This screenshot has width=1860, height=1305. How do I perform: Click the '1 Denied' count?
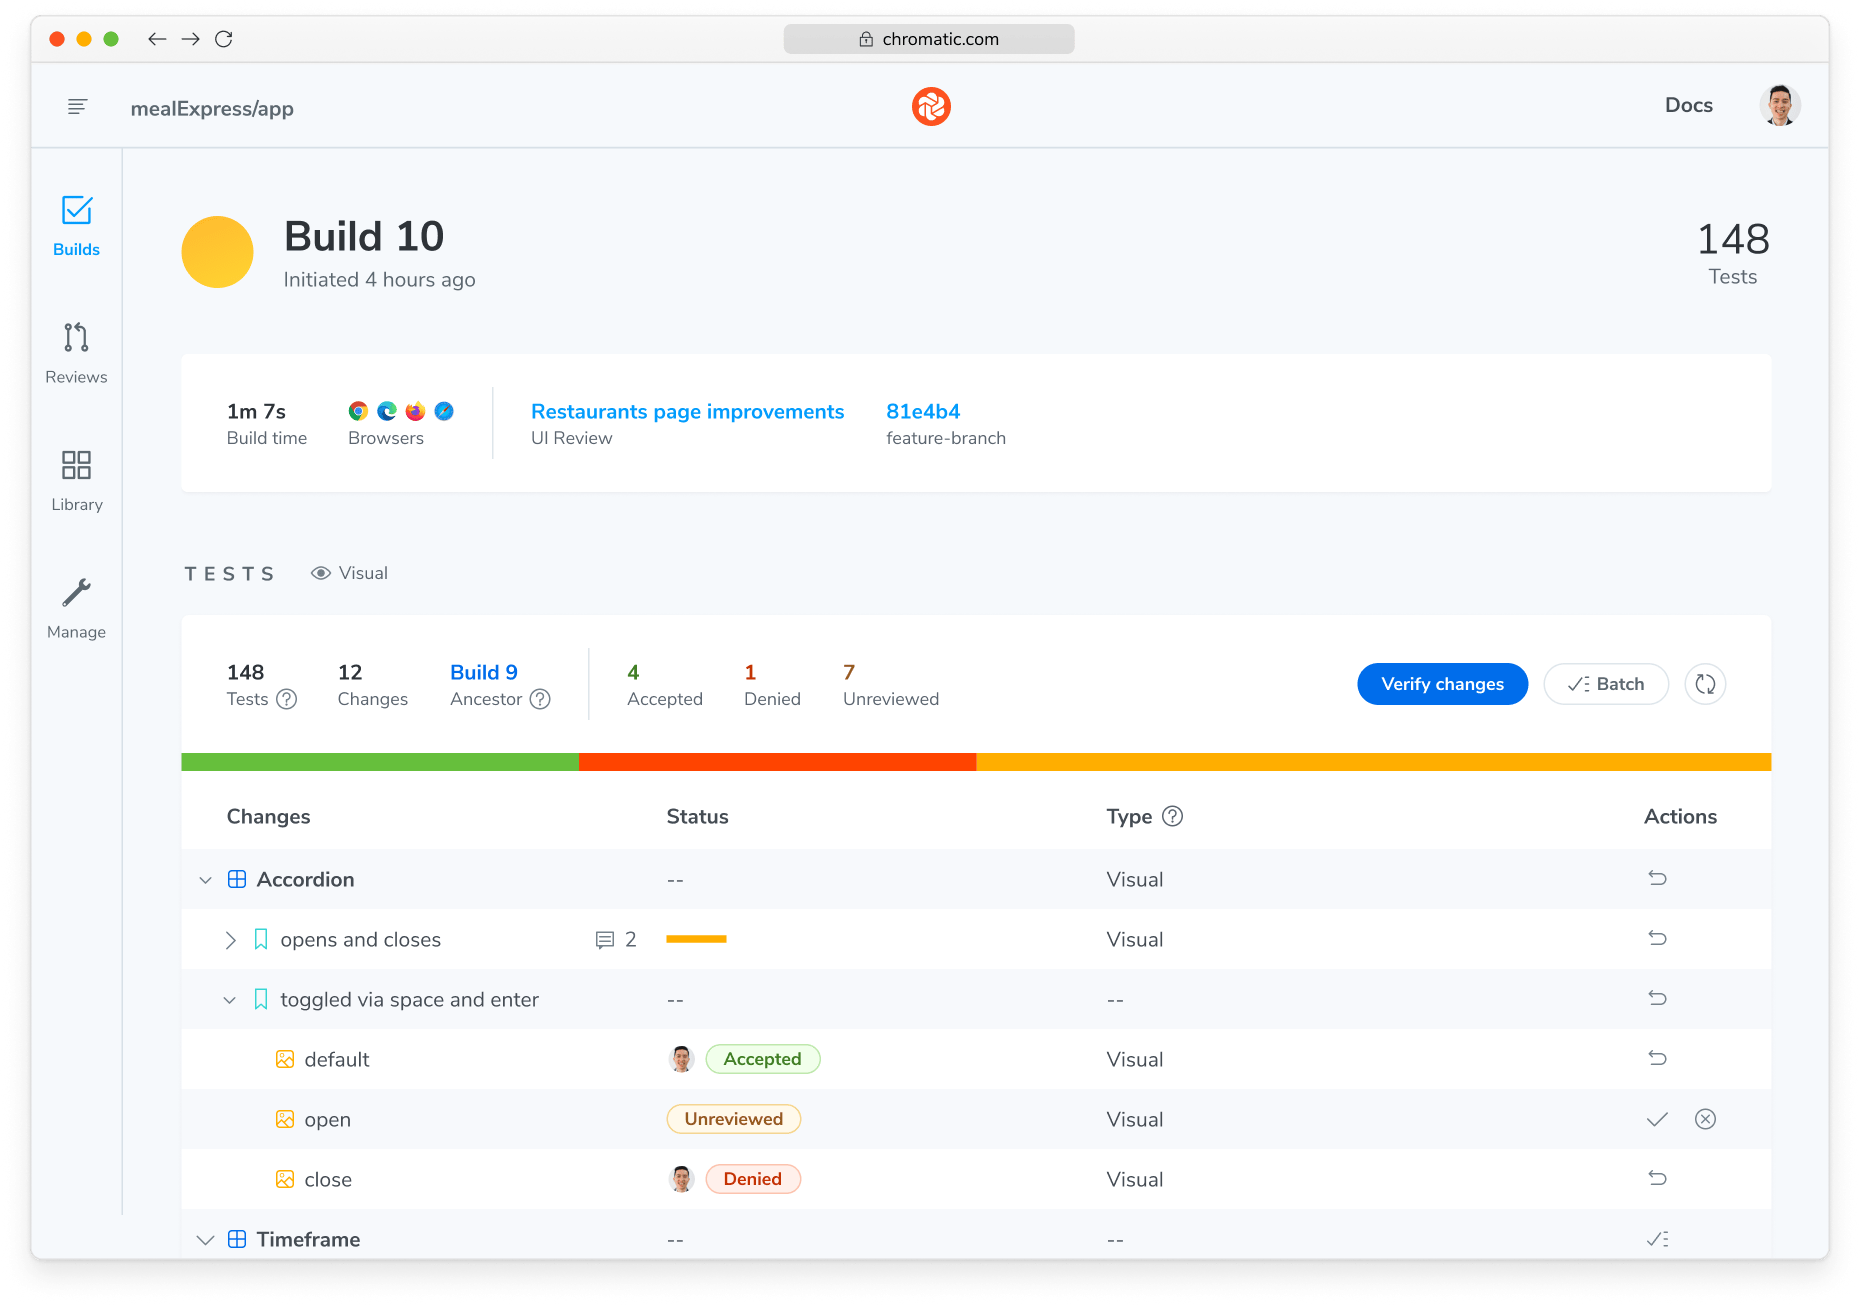coord(772,685)
